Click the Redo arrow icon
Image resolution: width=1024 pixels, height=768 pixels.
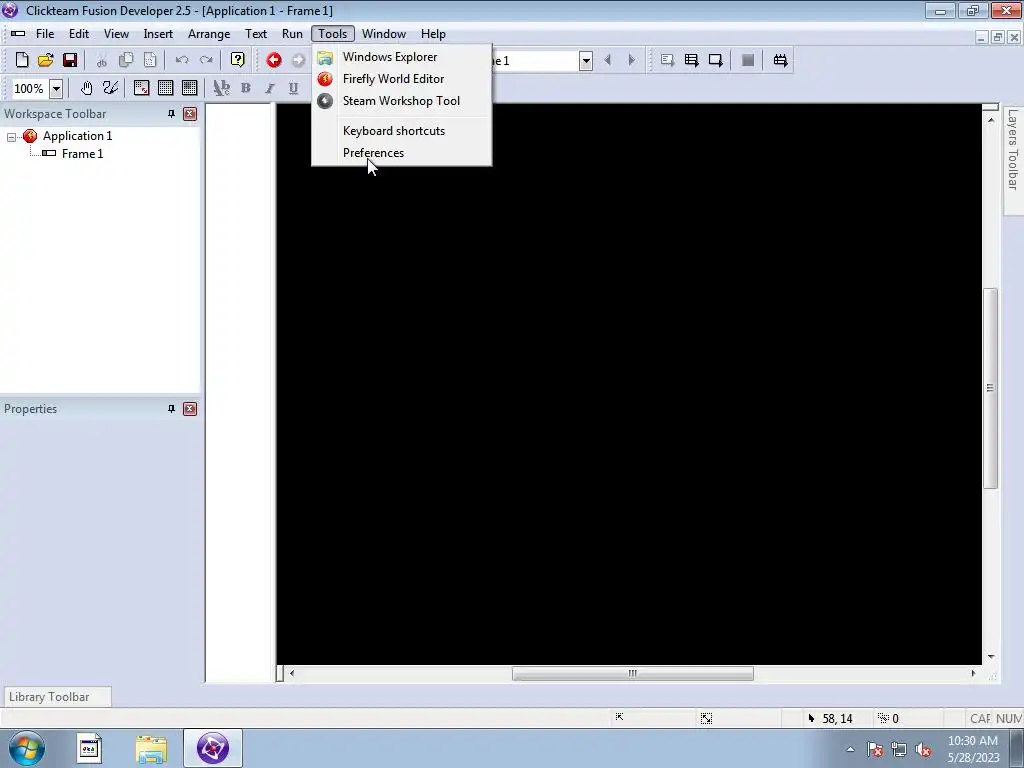click(x=206, y=60)
